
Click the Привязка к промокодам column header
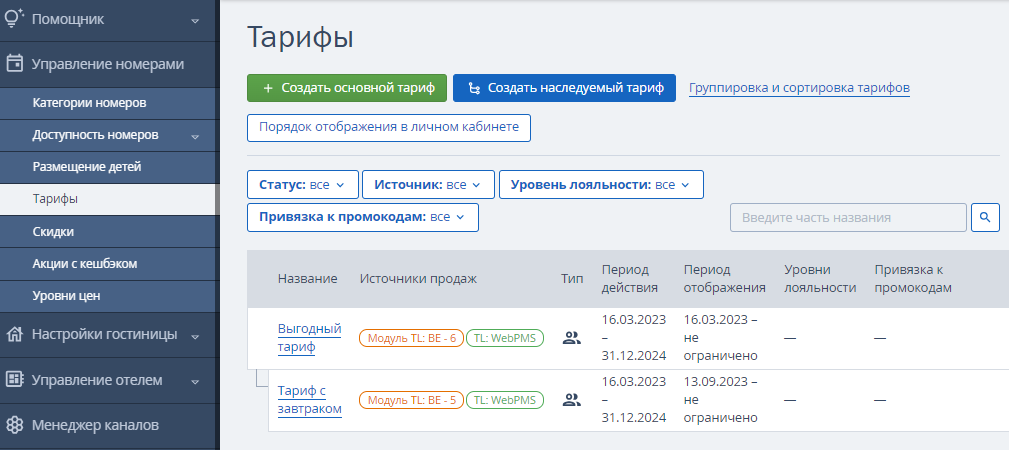(x=912, y=279)
